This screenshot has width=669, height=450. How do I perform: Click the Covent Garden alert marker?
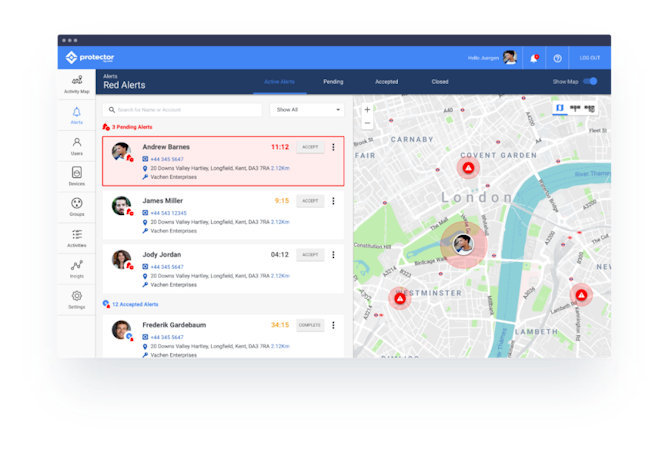[x=468, y=168]
